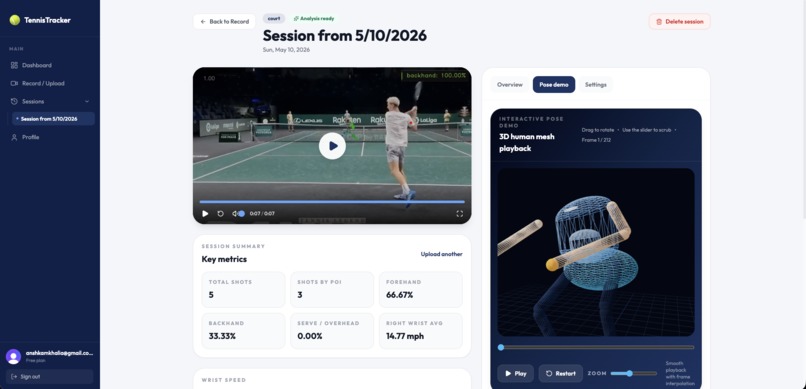Mute the video volume icon
The image size is (806, 389).
(234, 214)
